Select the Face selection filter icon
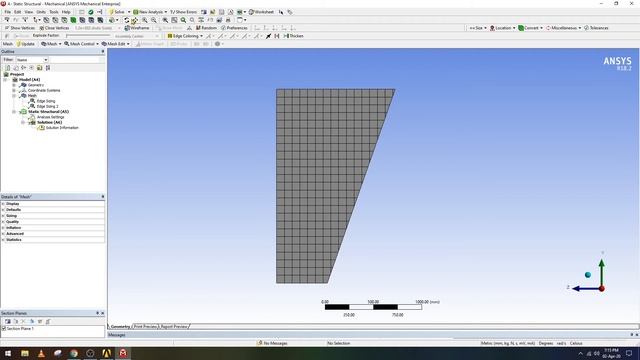The width and height of the screenshot is (640, 360). pyautogui.click(x=64, y=20)
